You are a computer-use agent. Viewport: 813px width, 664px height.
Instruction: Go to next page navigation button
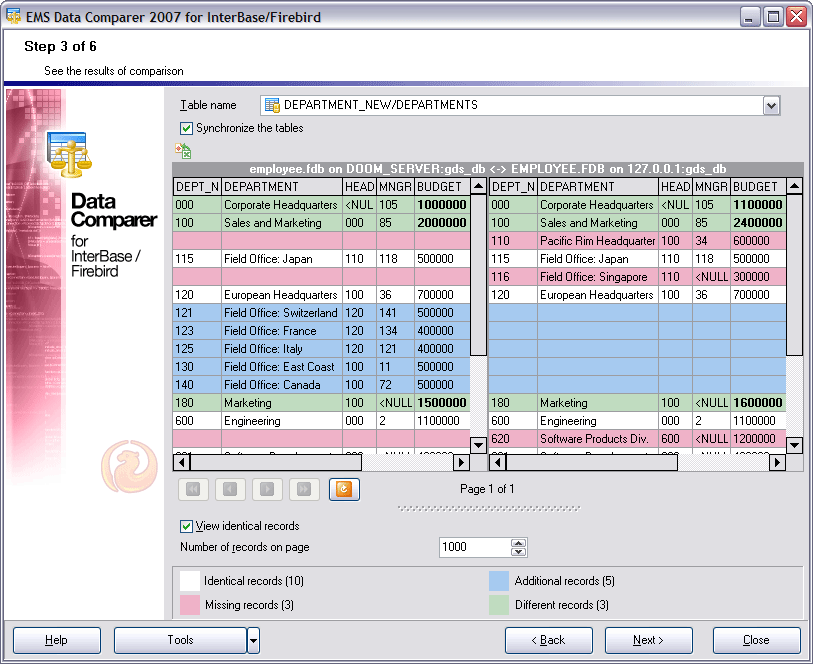268,489
